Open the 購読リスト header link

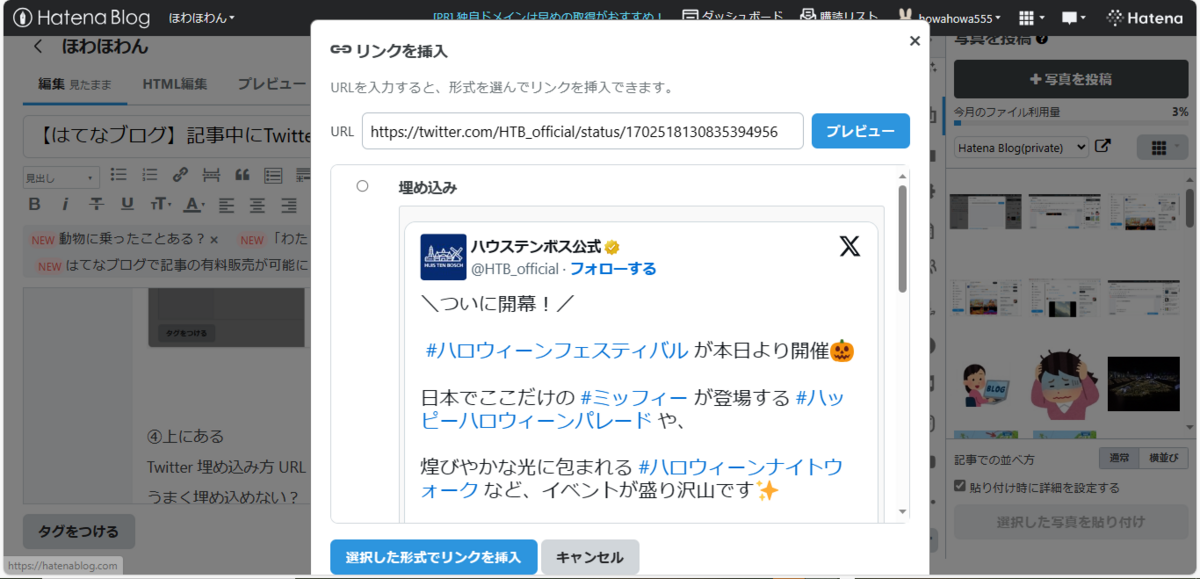pos(841,17)
